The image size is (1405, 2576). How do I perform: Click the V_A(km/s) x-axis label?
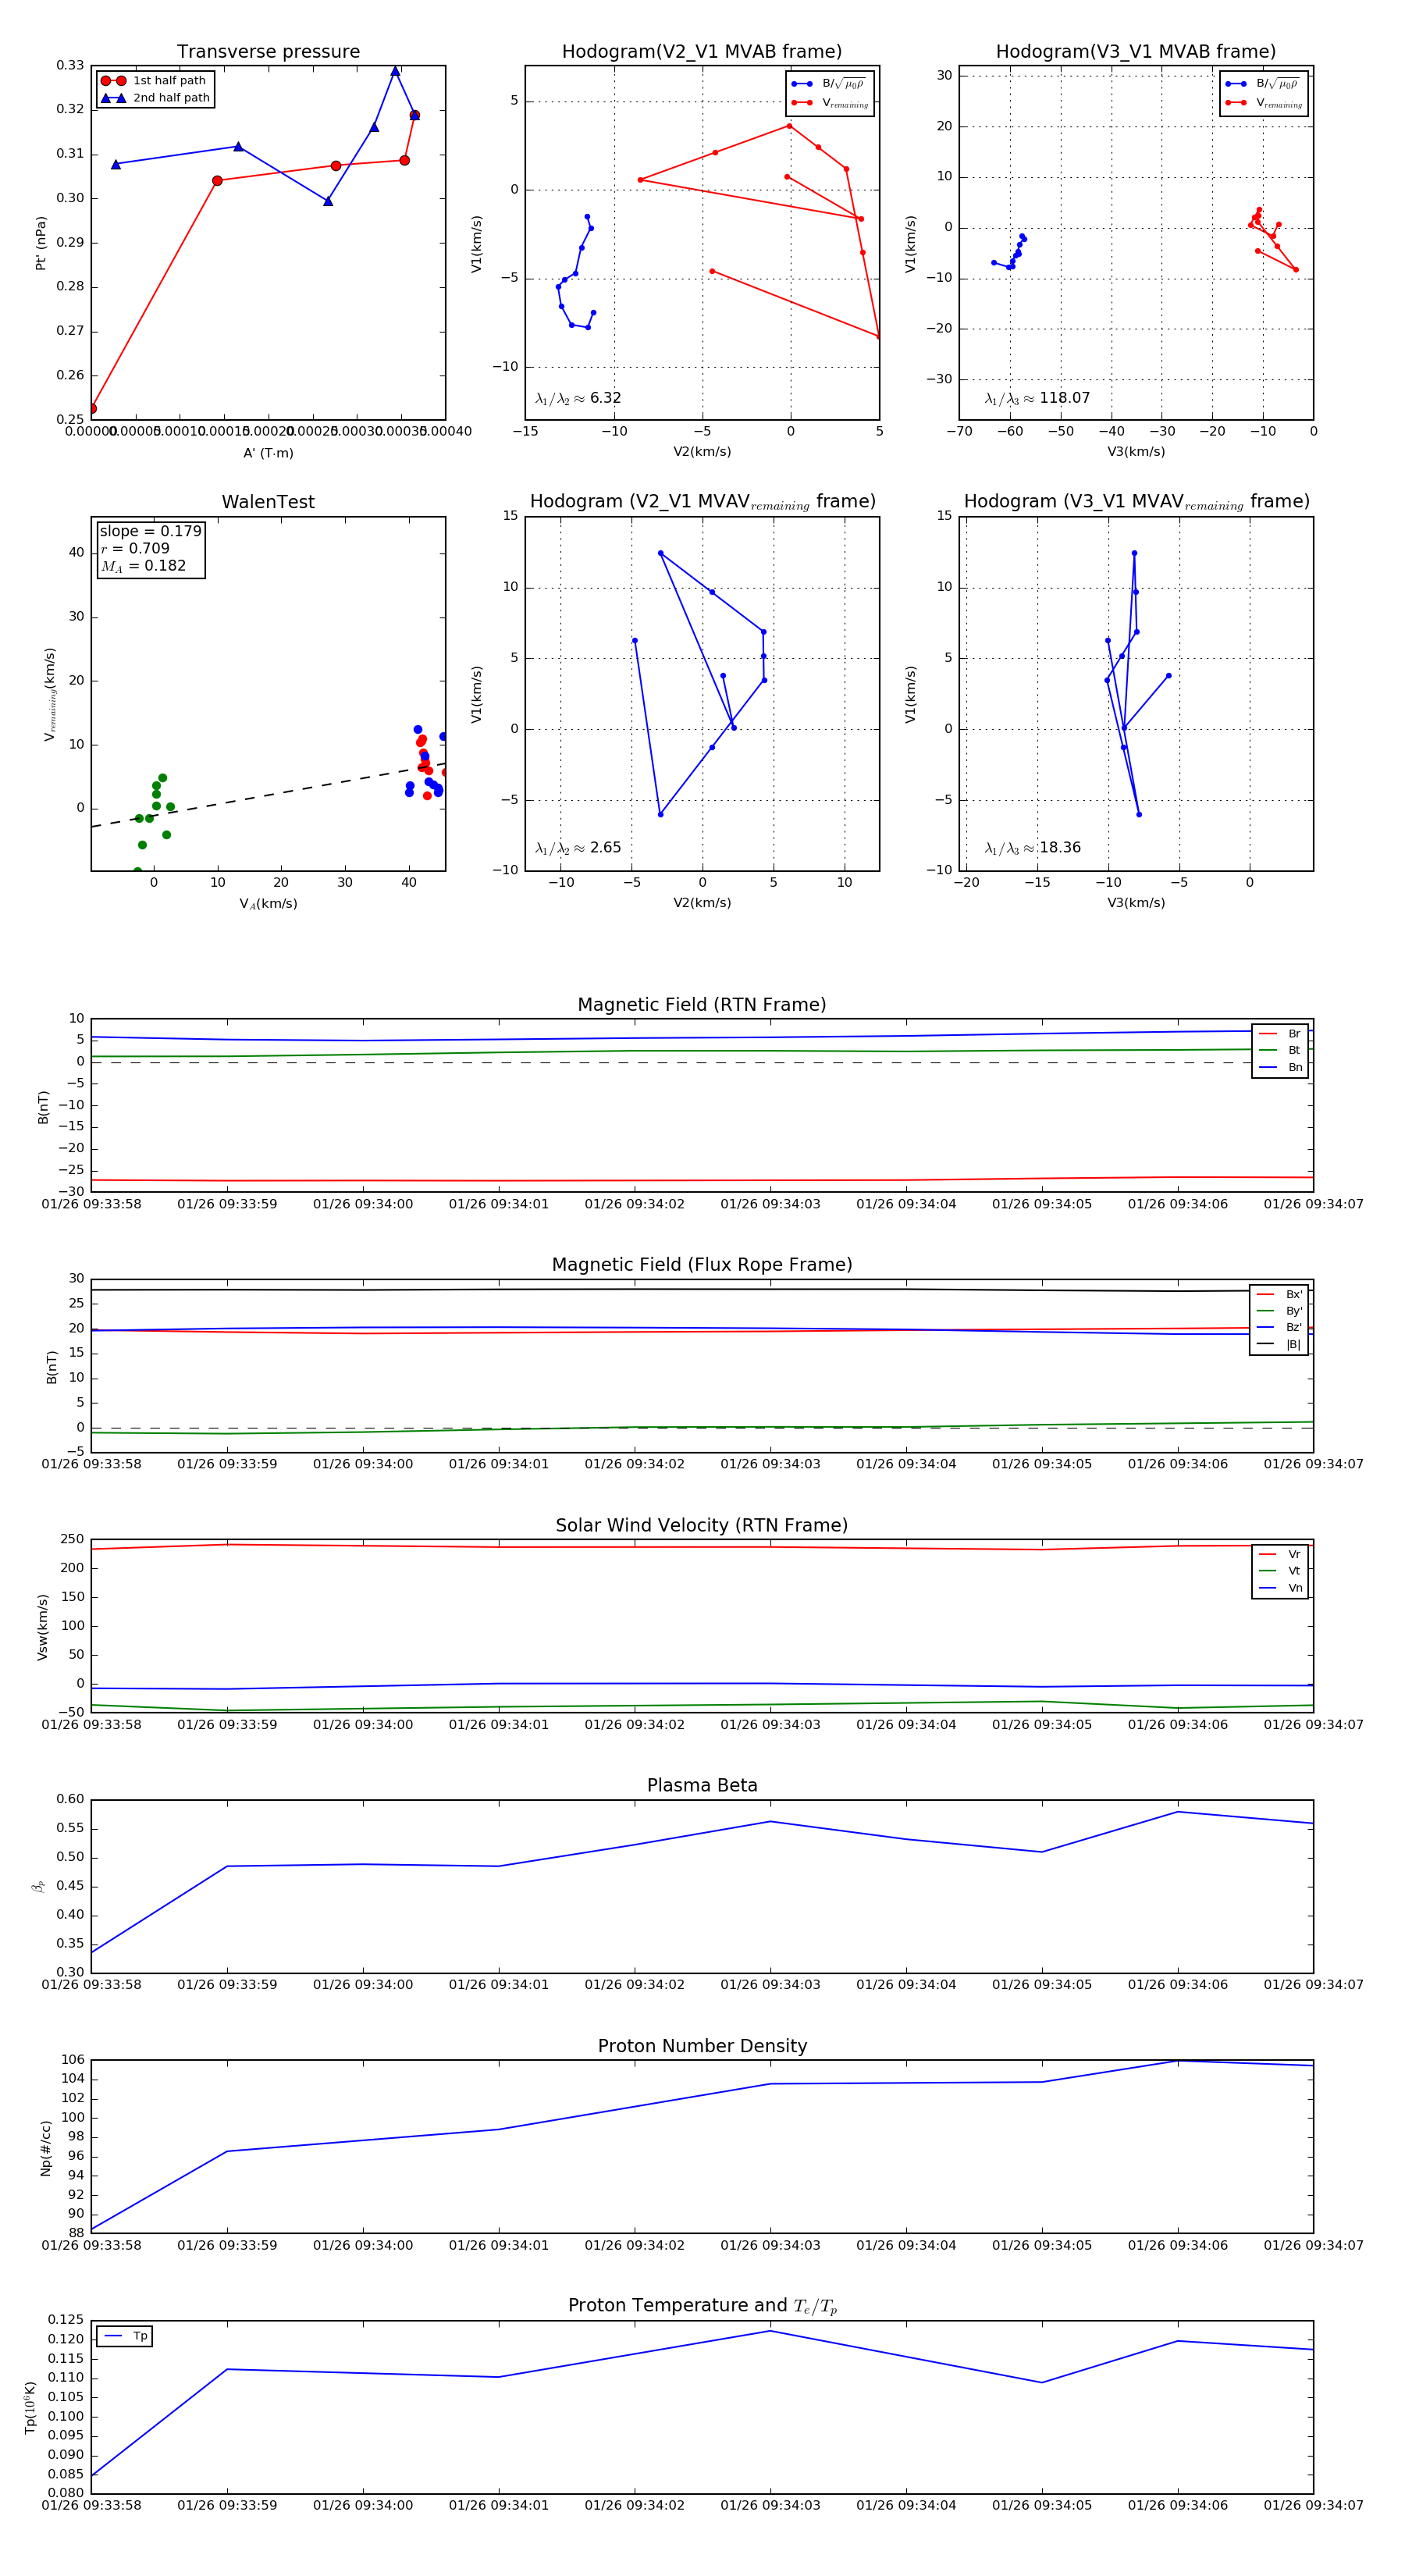268,904
